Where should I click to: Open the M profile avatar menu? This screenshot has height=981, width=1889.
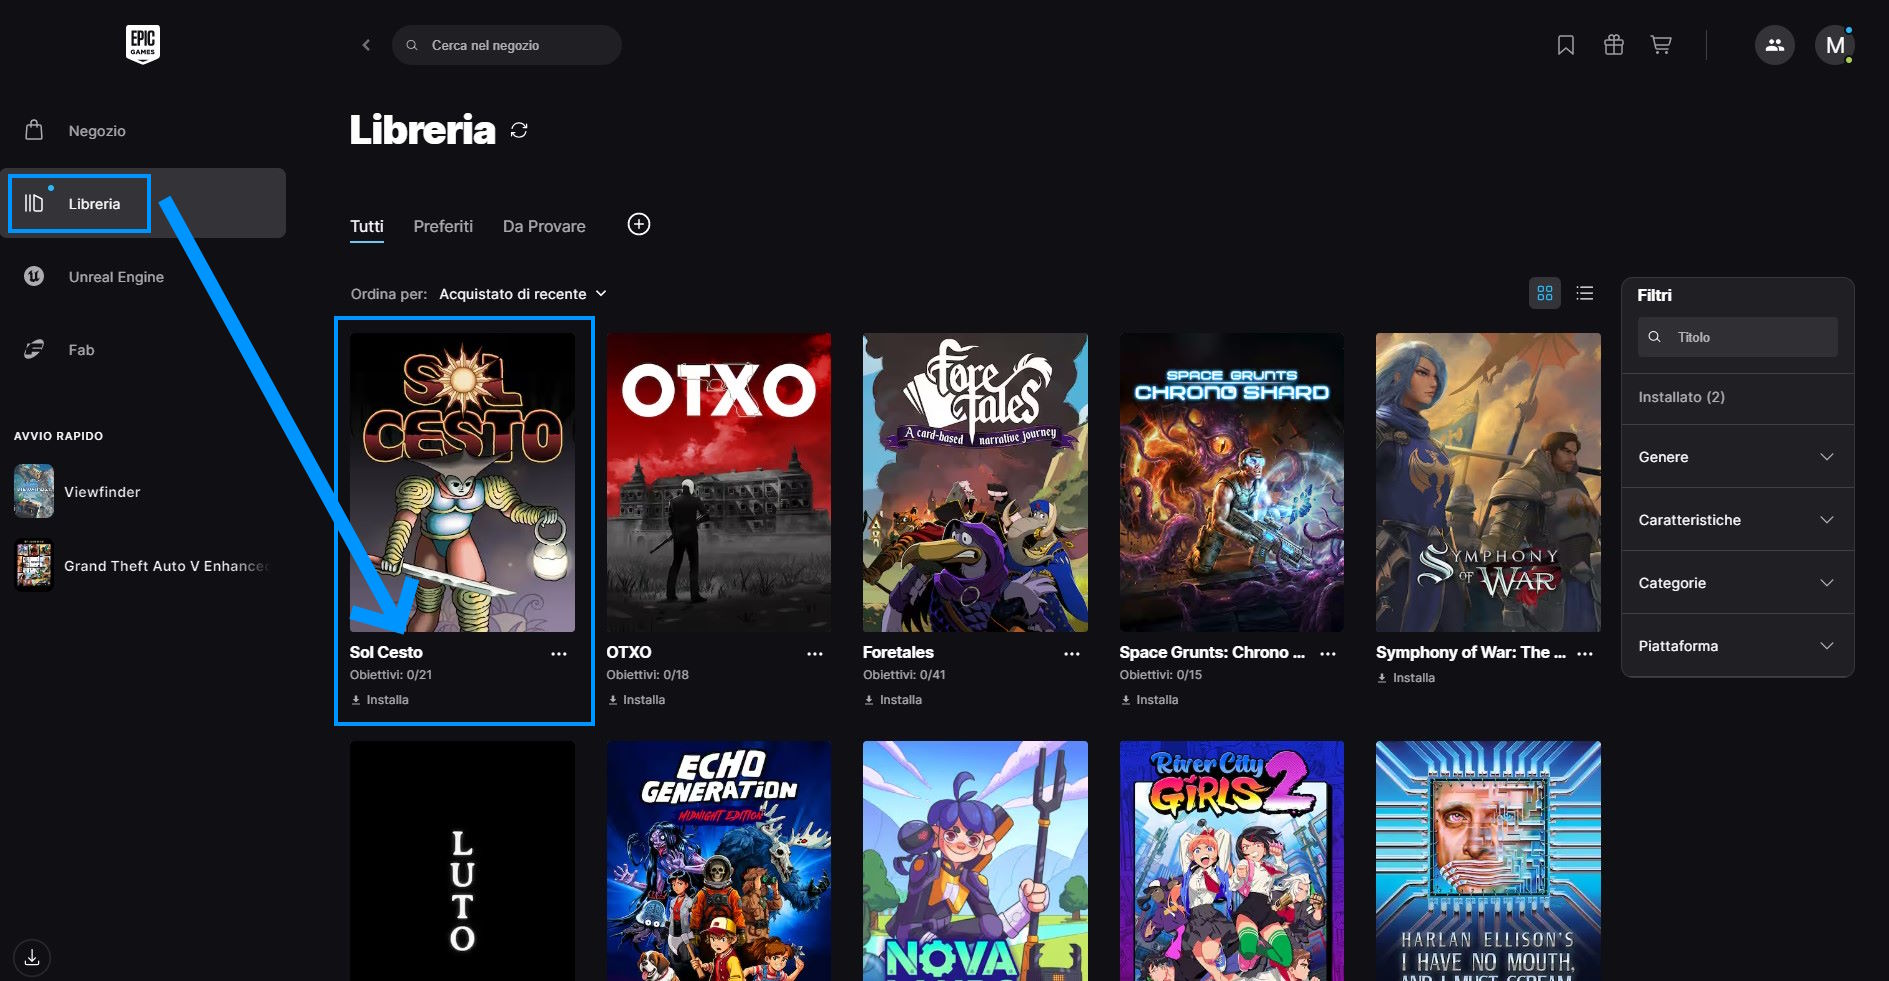click(1835, 45)
